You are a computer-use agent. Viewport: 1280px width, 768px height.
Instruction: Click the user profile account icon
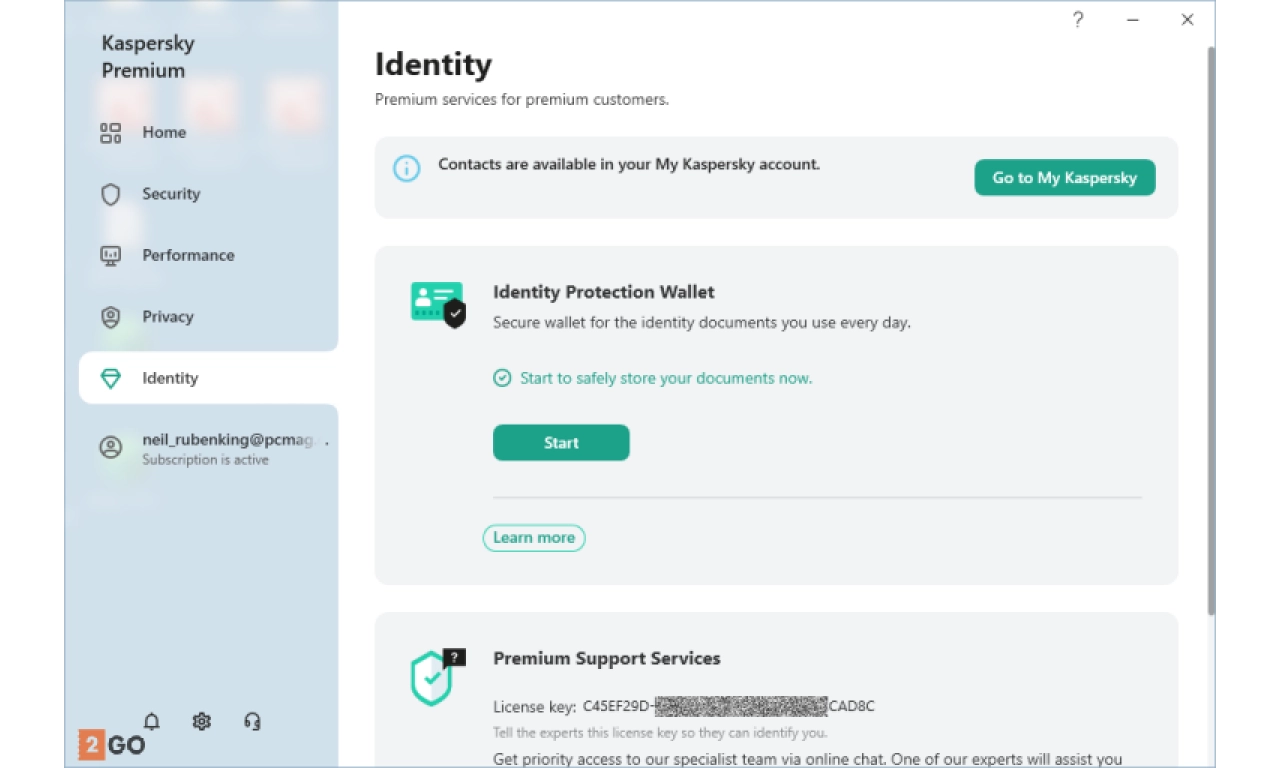[110, 447]
